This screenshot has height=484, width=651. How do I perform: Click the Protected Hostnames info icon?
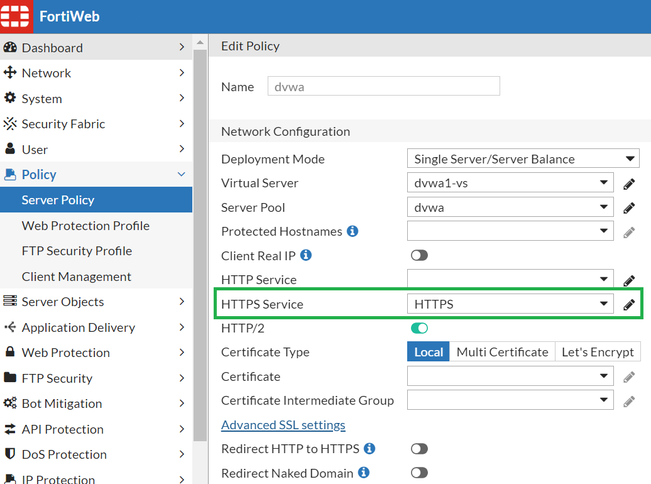(x=352, y=232)
